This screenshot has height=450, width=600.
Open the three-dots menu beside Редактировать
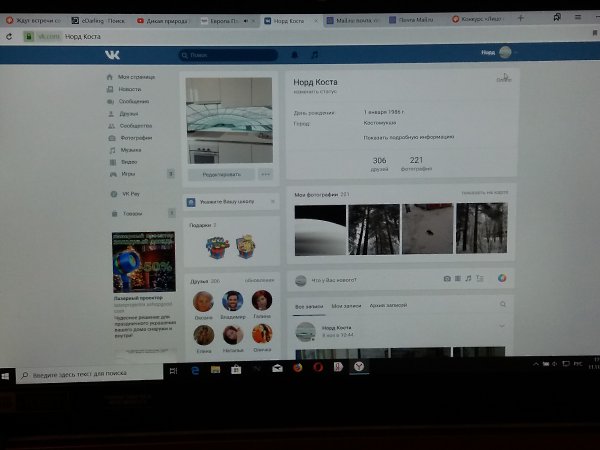coord(265,174)
